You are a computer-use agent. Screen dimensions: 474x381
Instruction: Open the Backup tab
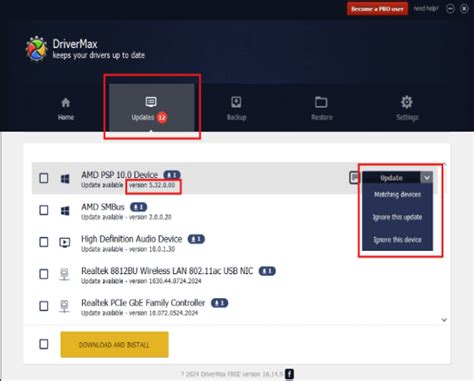tap(236, 108)
